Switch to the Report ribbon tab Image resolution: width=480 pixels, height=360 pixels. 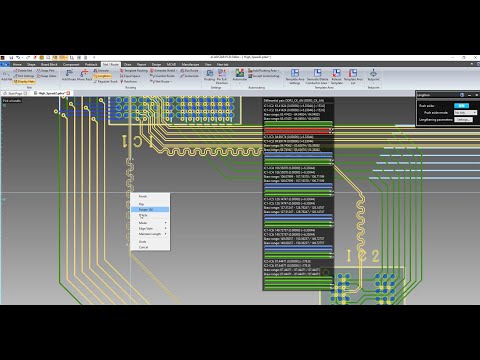coord(141,64)
